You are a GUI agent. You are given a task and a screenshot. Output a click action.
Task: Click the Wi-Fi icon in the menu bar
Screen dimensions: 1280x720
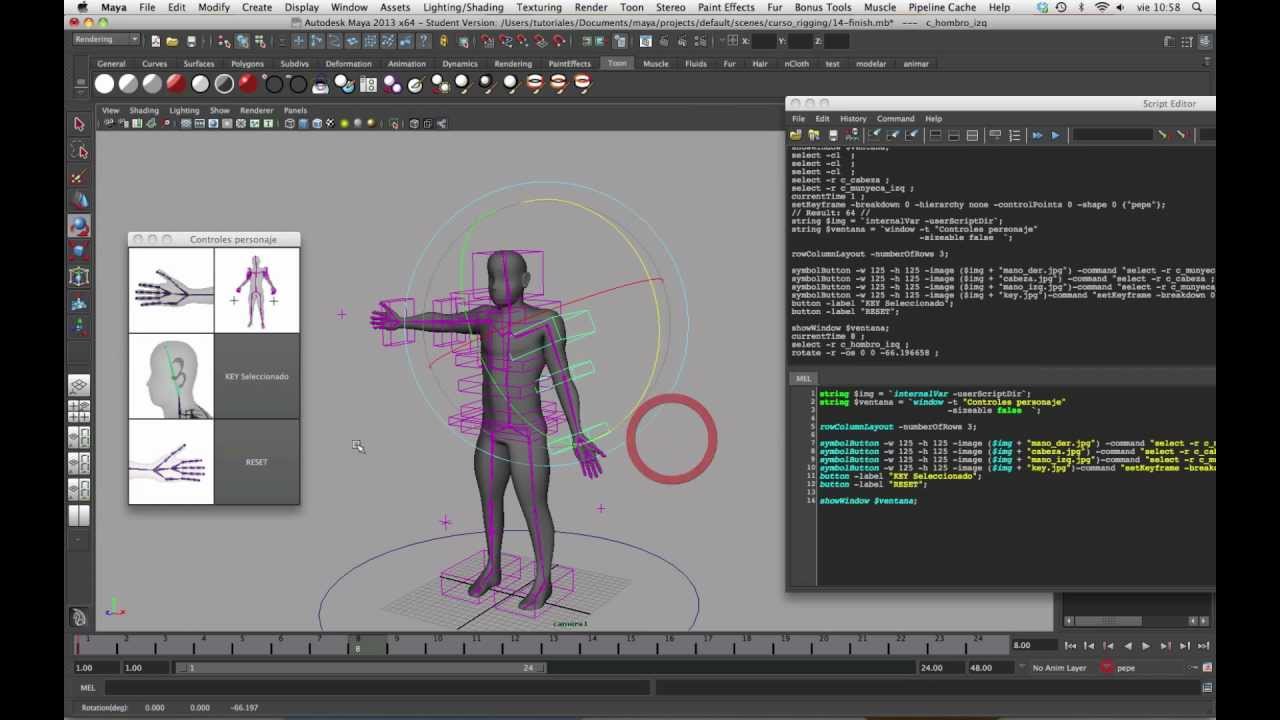(x=1102, y=7)
